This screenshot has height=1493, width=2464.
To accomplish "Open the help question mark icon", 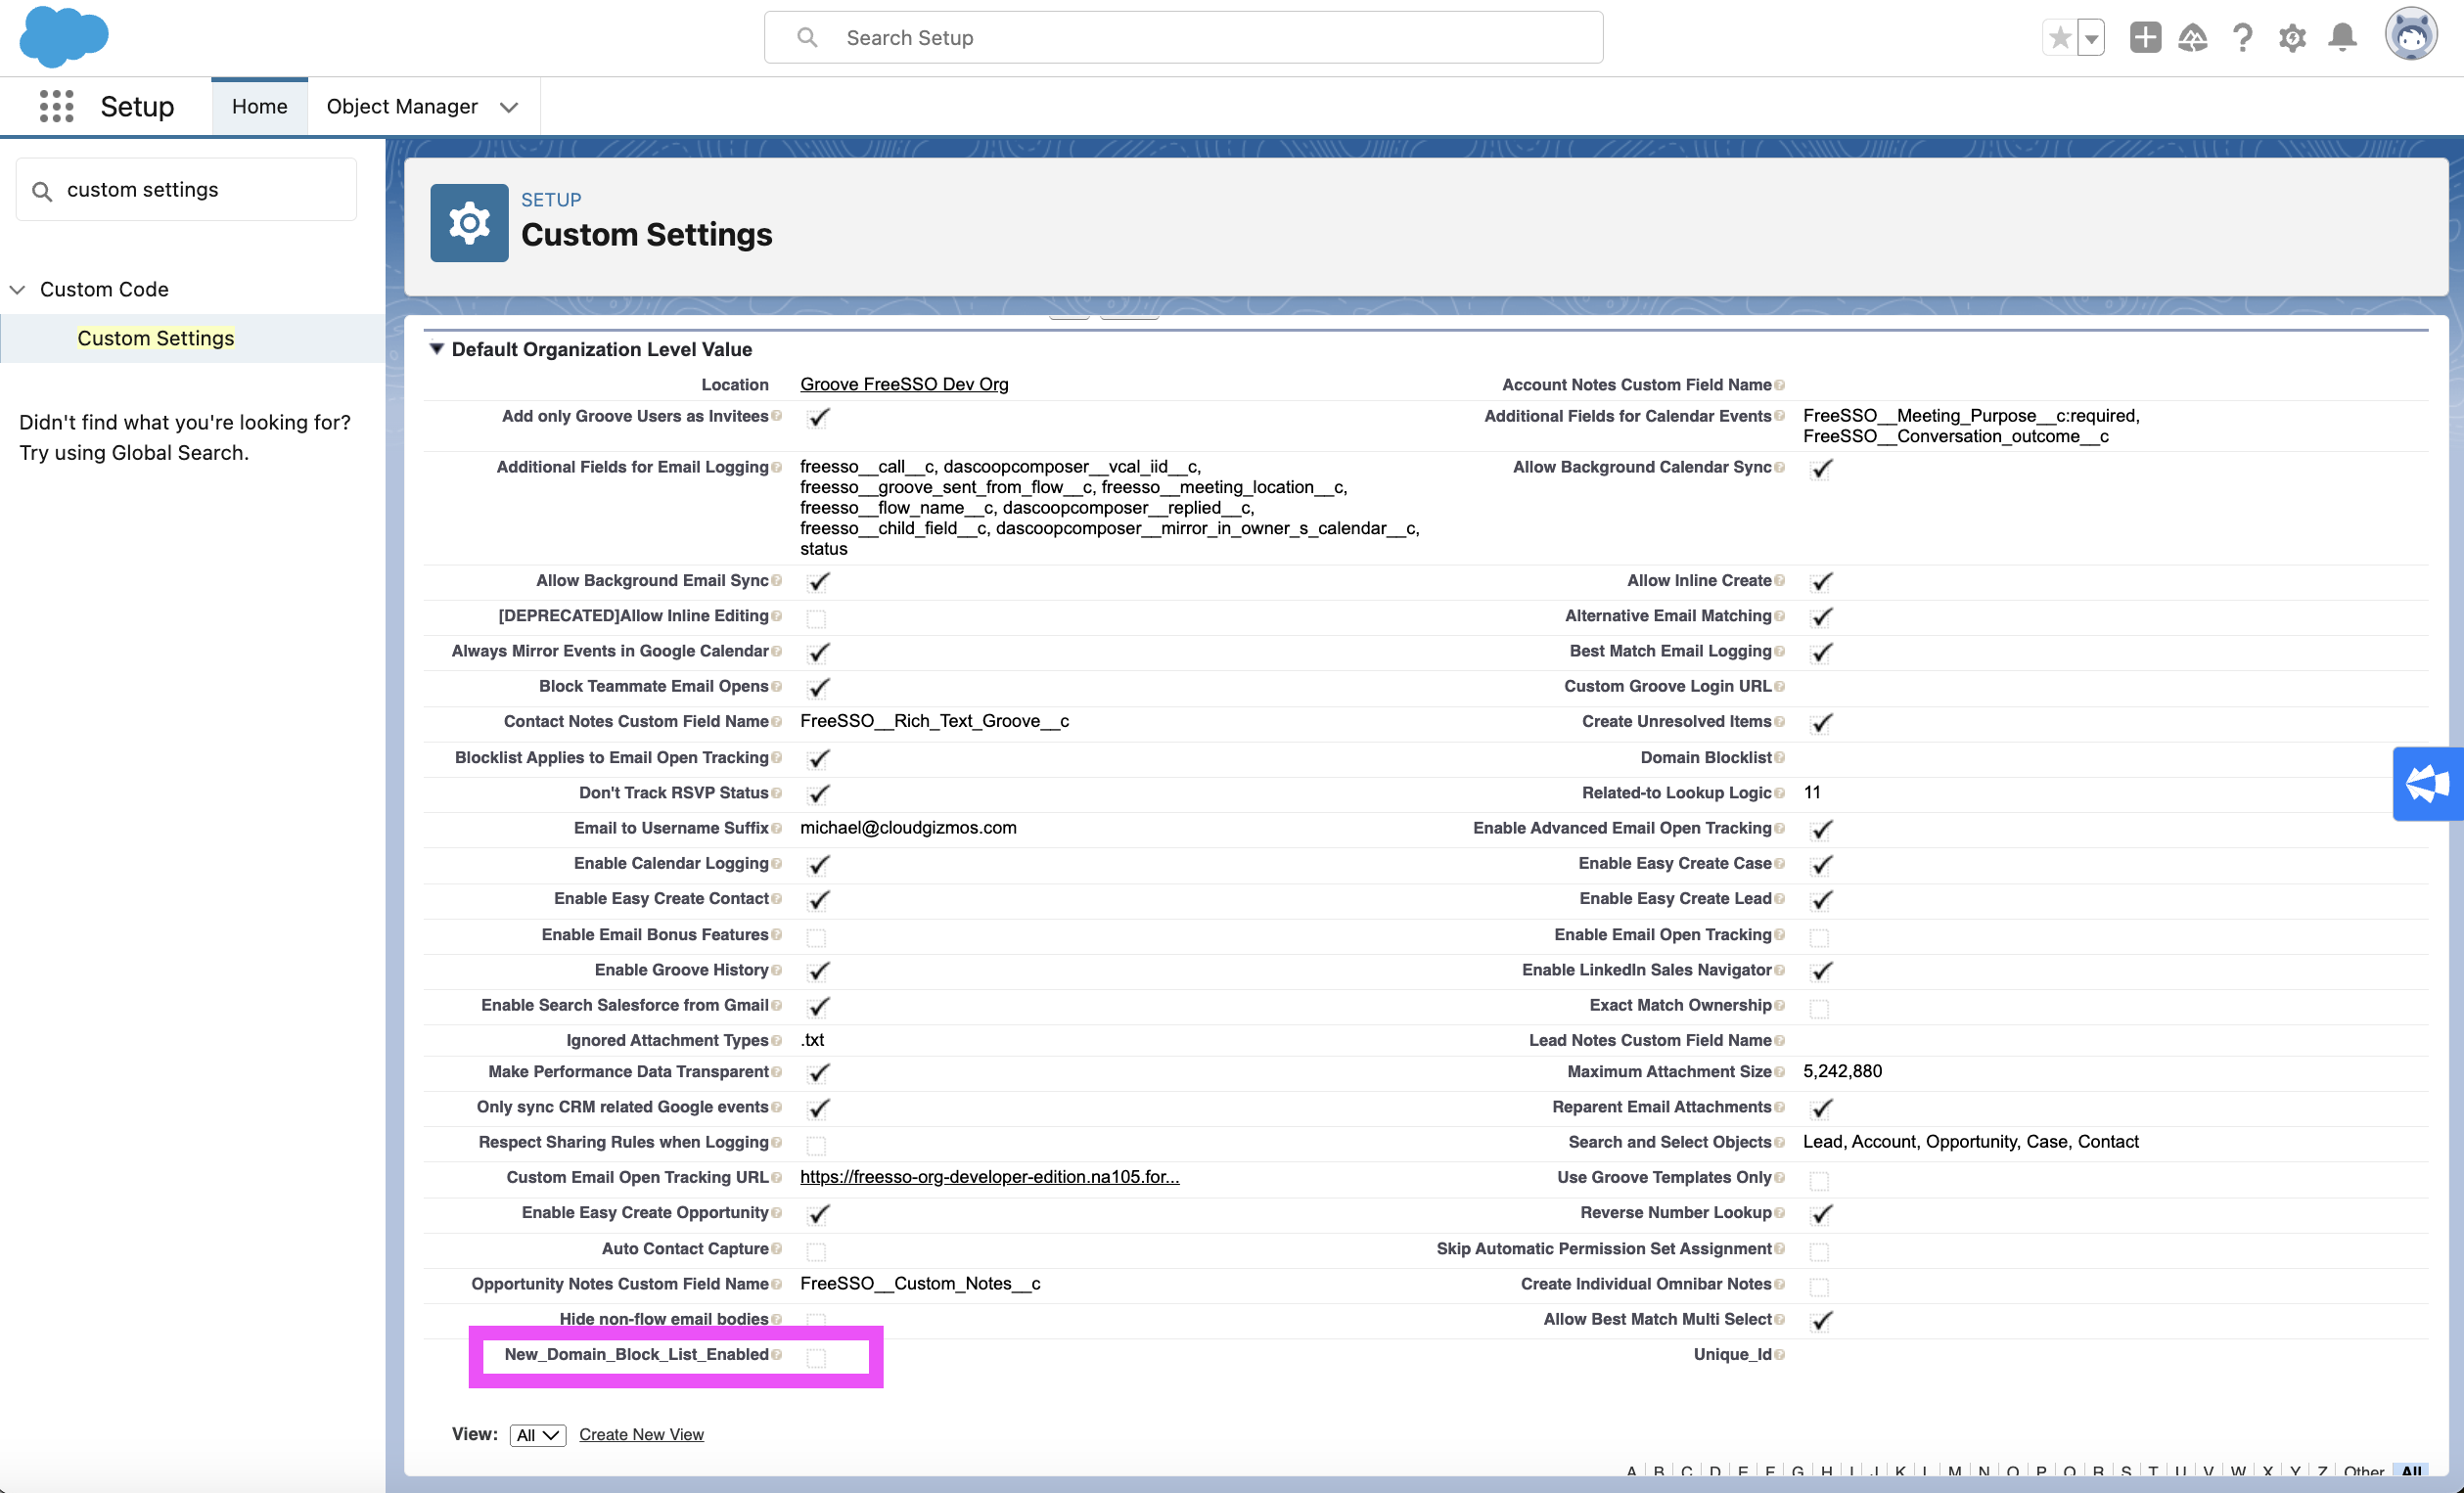I will (x=2243, y=38).
